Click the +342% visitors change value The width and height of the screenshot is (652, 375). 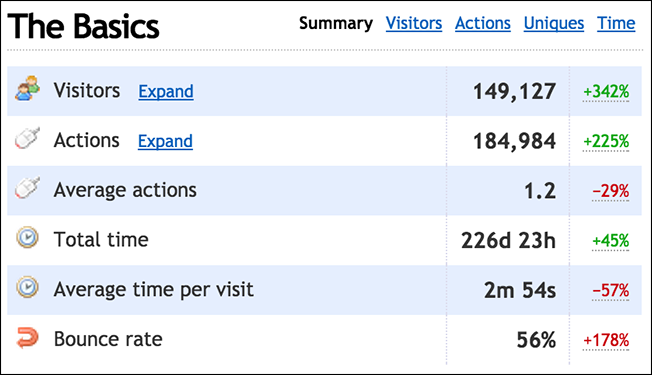pos(606,92)
